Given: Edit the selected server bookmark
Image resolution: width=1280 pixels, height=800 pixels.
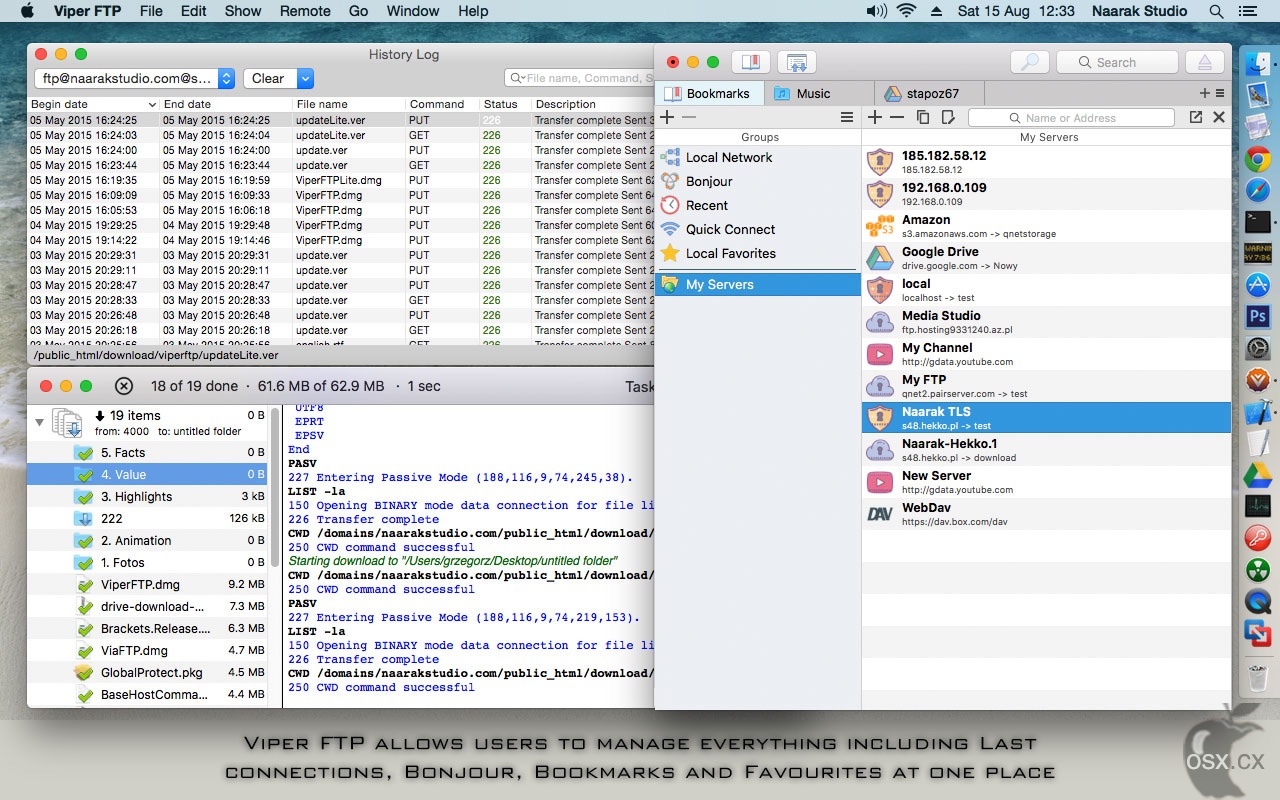Looking at the screenshot, I should pyautogui.click(x=948, y=117).
